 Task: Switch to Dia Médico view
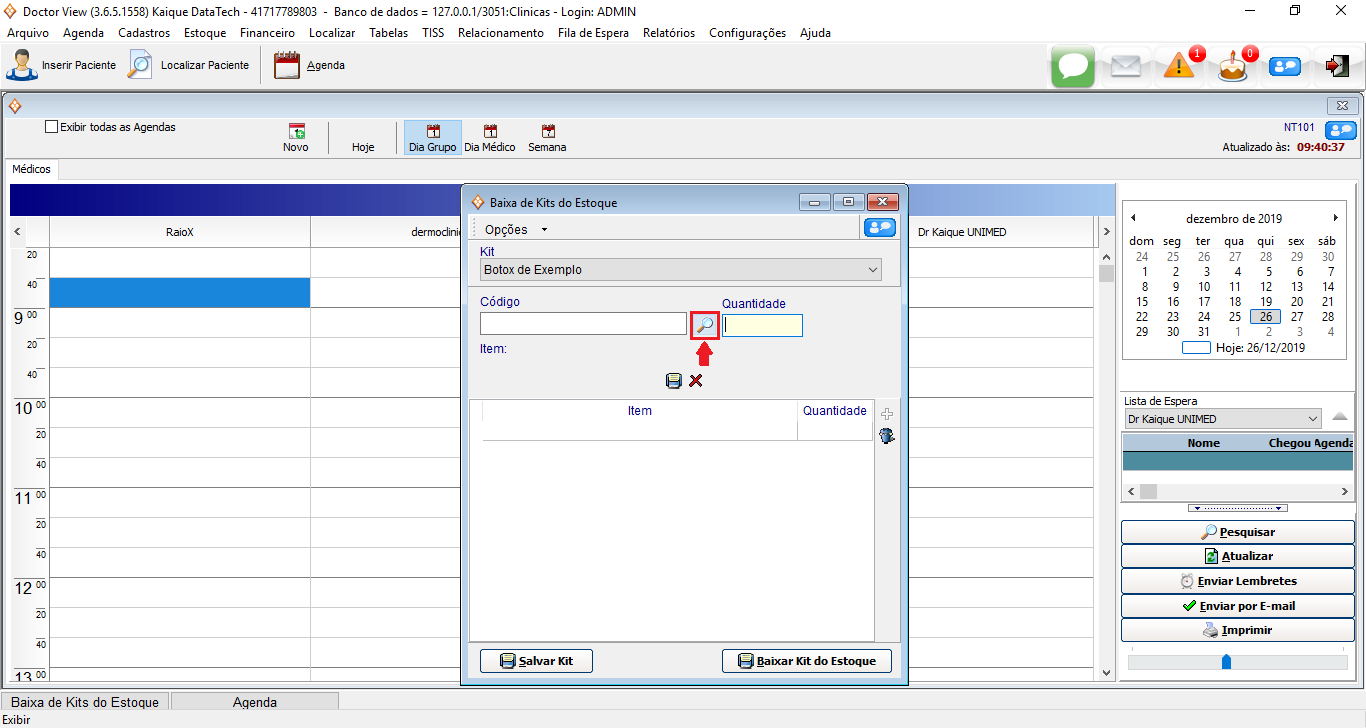(490, 138)
